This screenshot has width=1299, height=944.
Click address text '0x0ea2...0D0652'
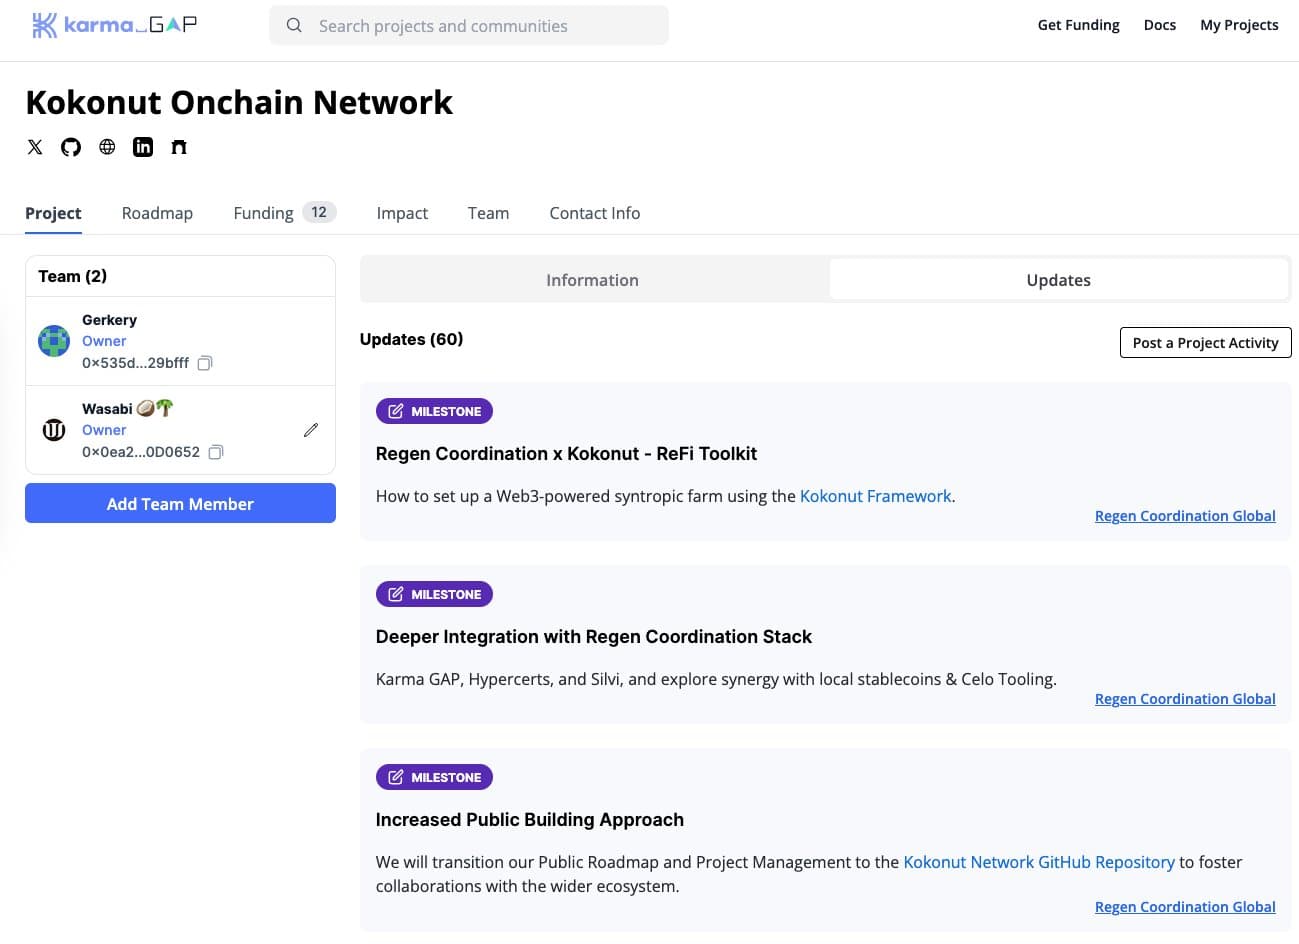(141, 452)
